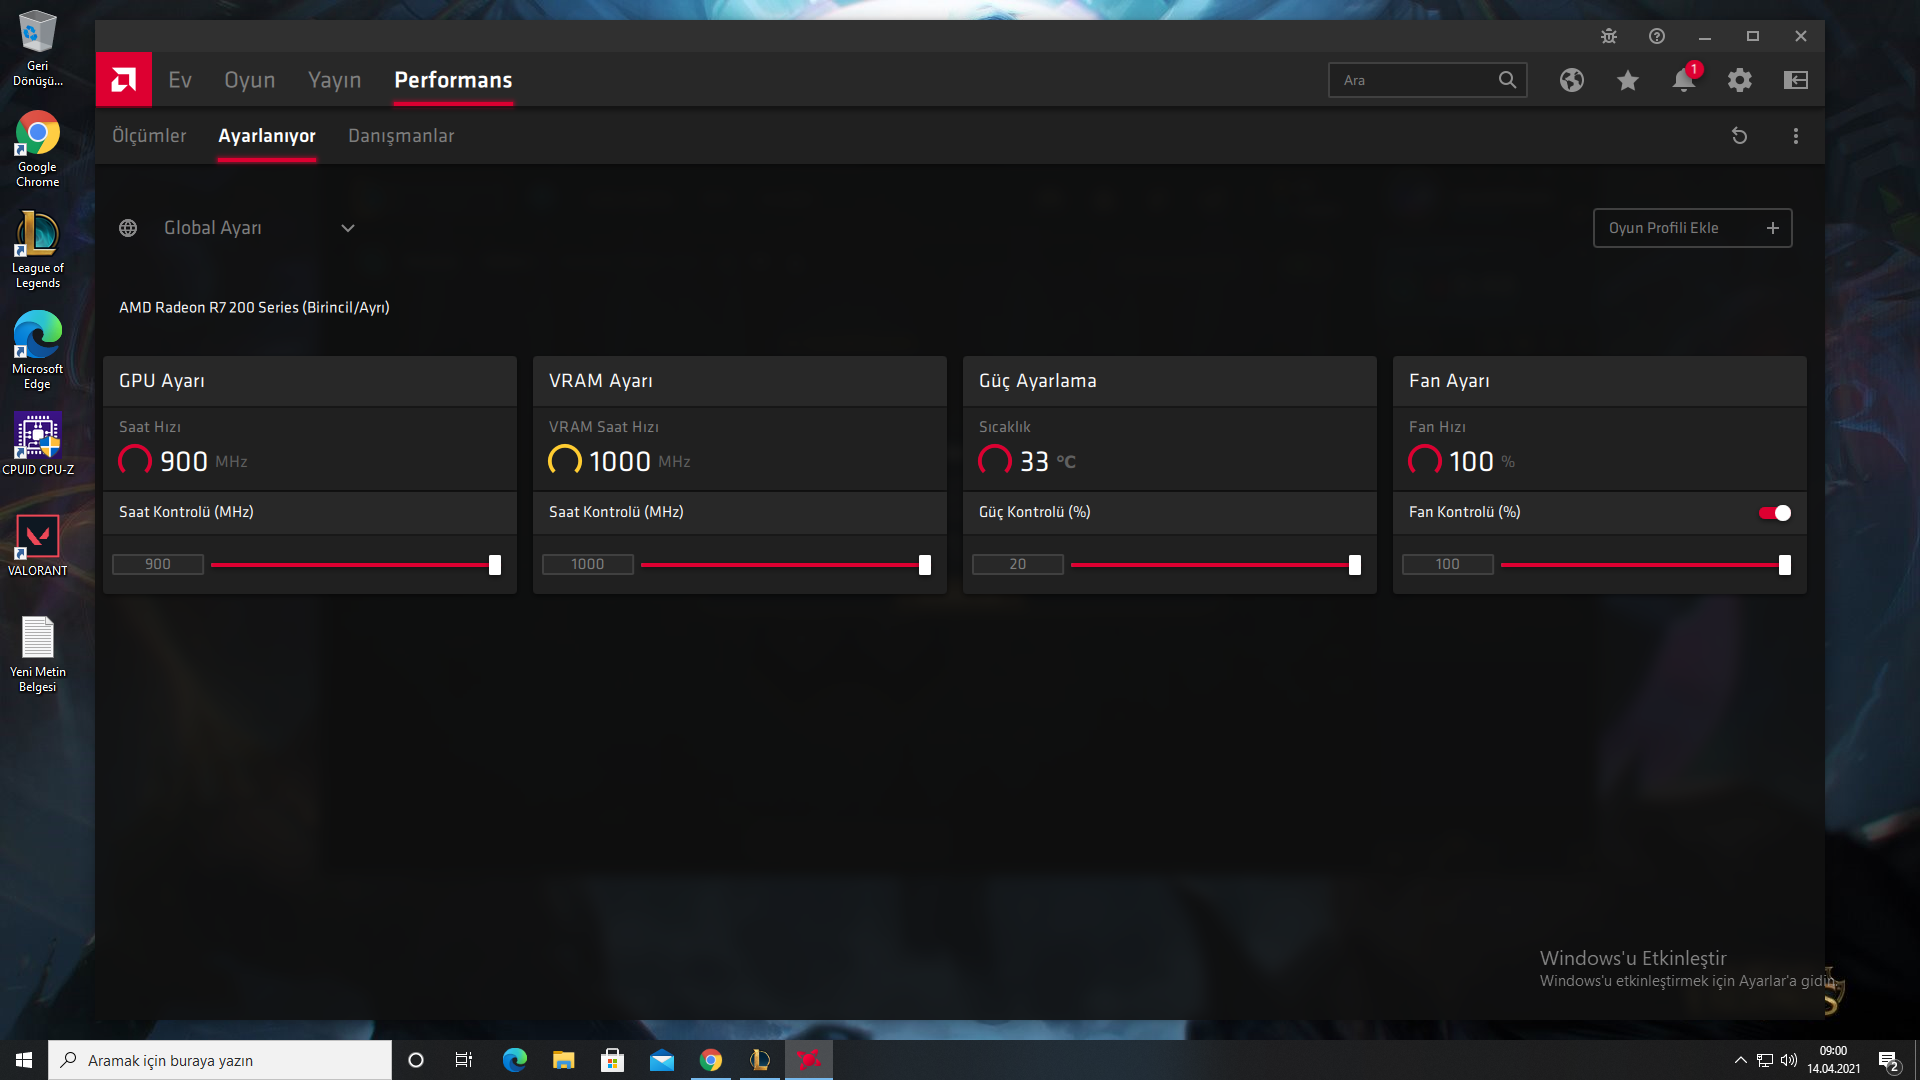The width and height of the screenshot is (1920, 1080).
Task: Open the Danışmanlar sub-tab
Action: pos(400,136)
